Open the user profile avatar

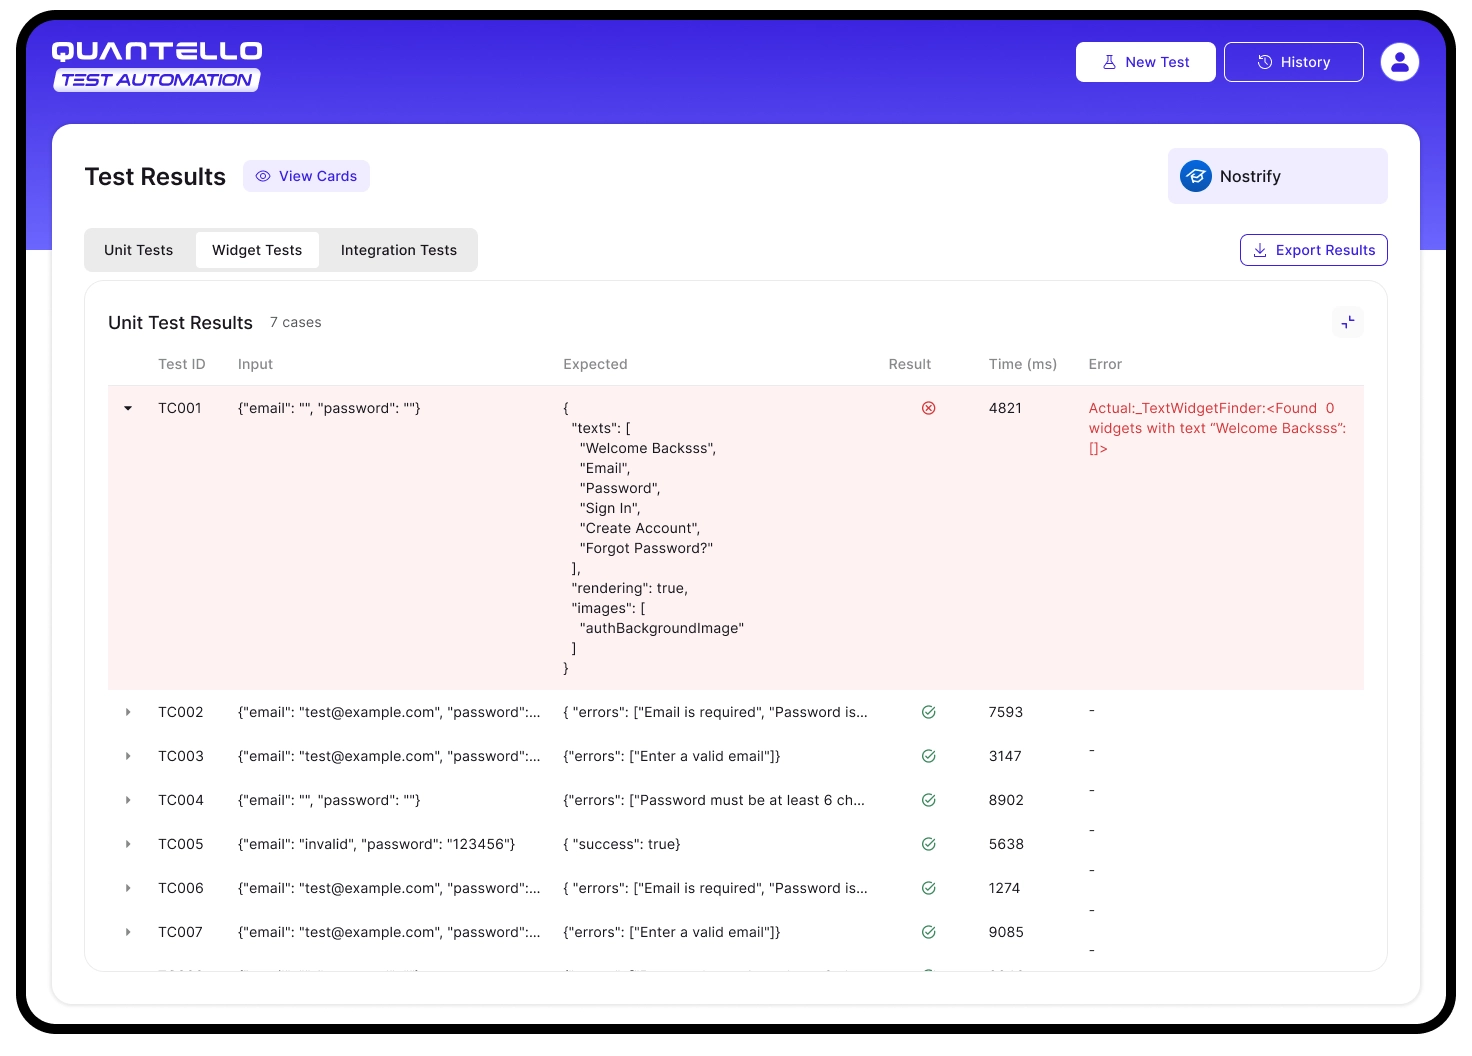pyautogui.click(x=1400, y=62)
